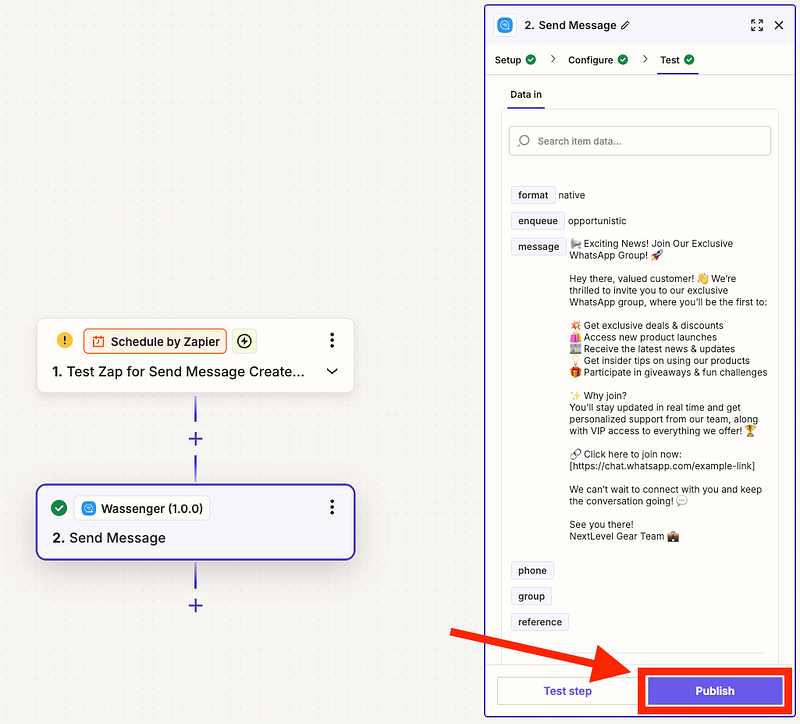800x724 pixels.
Task: Add a step between steps 1 and 2
Action: (195, 439)
